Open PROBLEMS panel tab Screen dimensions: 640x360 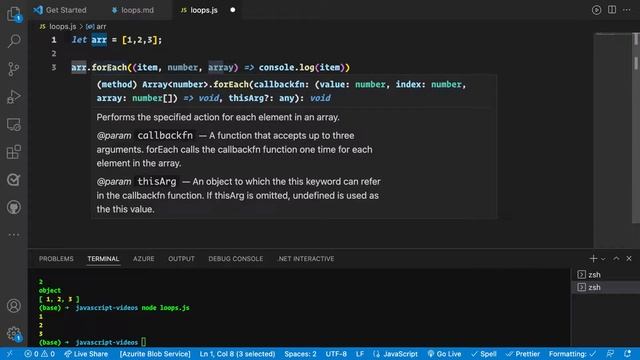[56, 259]
